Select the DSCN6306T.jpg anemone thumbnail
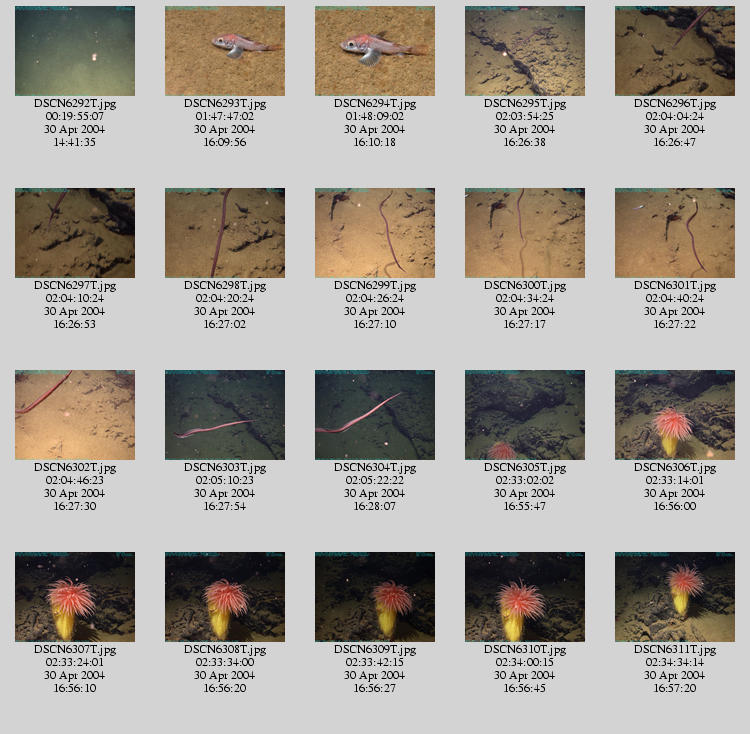750x734 pixels. (674, 415)
